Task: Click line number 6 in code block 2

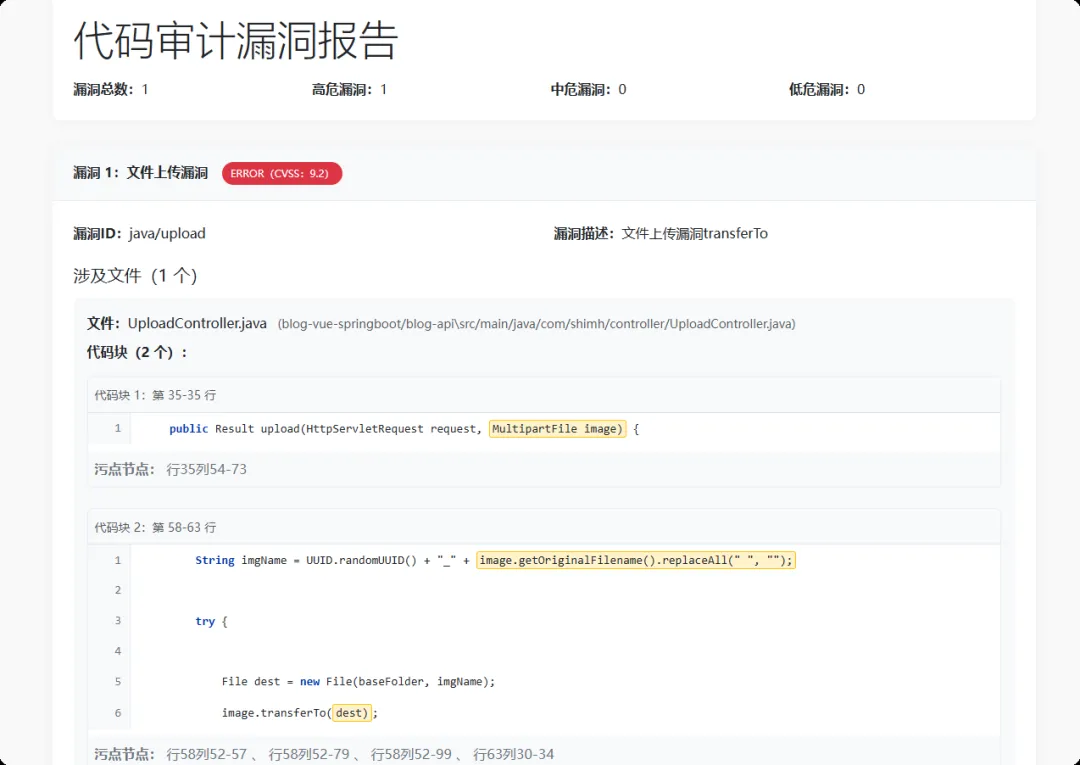Action: coord(118,713)
